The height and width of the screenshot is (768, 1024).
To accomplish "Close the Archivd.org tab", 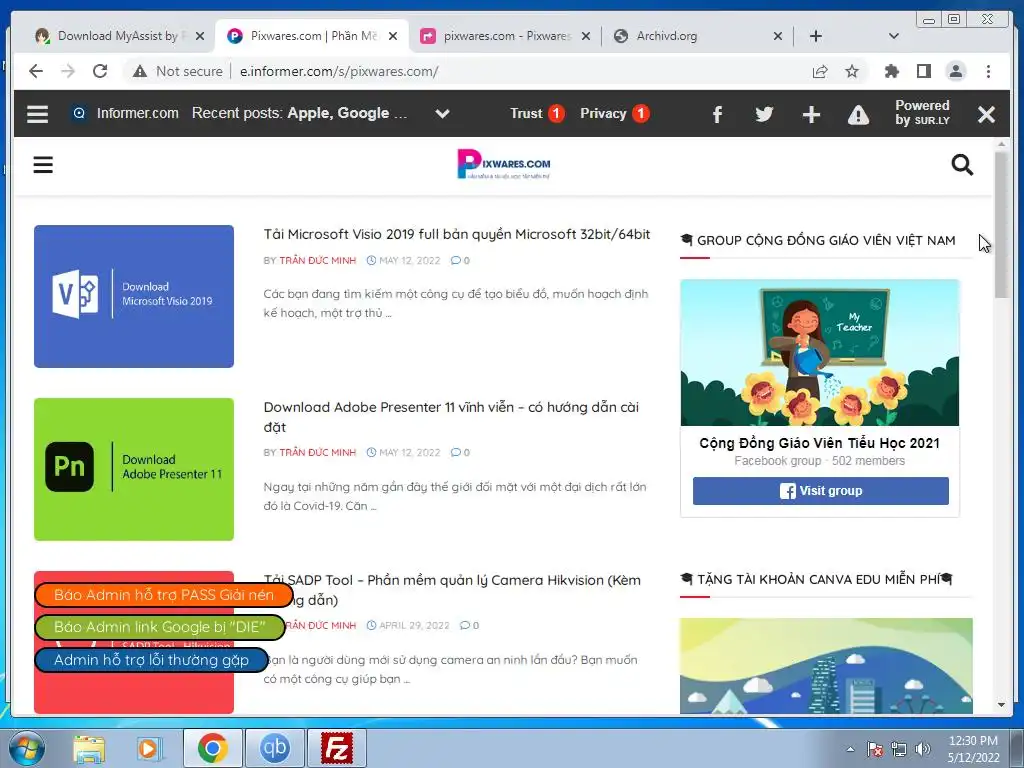I will (778, 36).
